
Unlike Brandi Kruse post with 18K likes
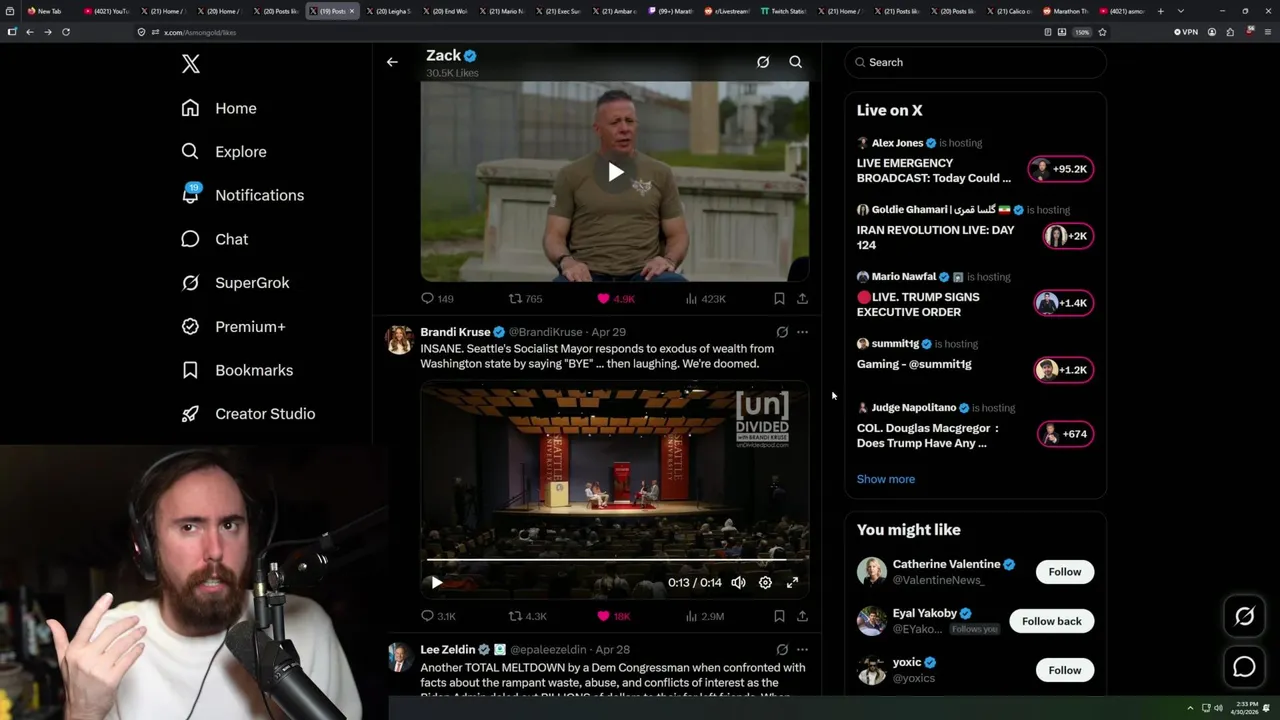613,616
